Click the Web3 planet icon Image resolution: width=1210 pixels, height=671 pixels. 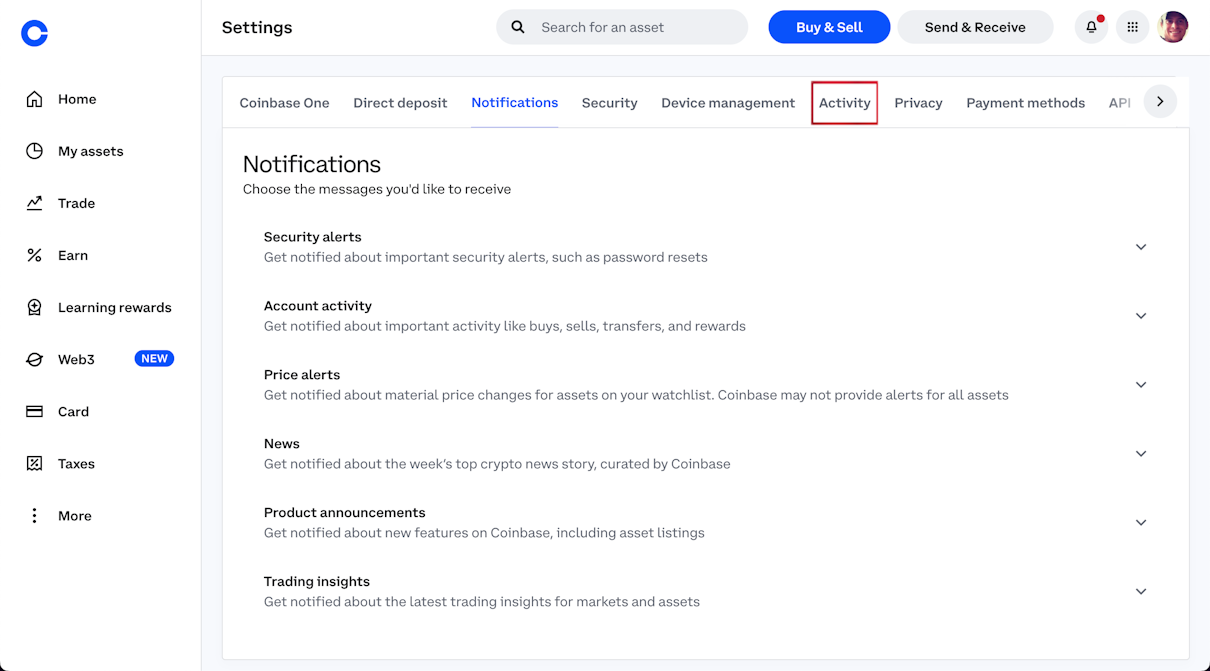pos(34,359)
